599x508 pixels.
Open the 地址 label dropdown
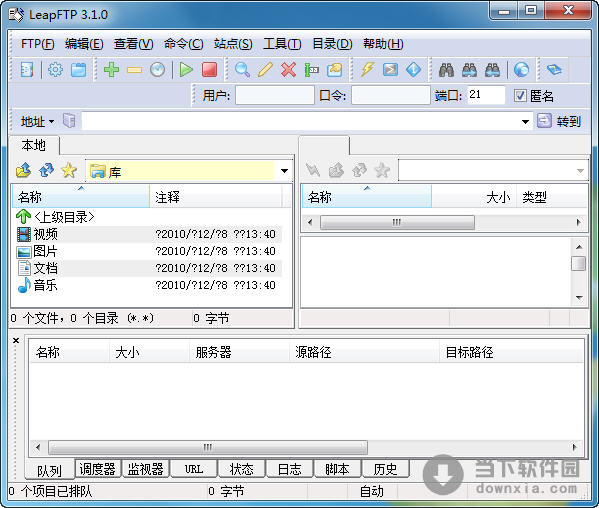coord(37,122)
